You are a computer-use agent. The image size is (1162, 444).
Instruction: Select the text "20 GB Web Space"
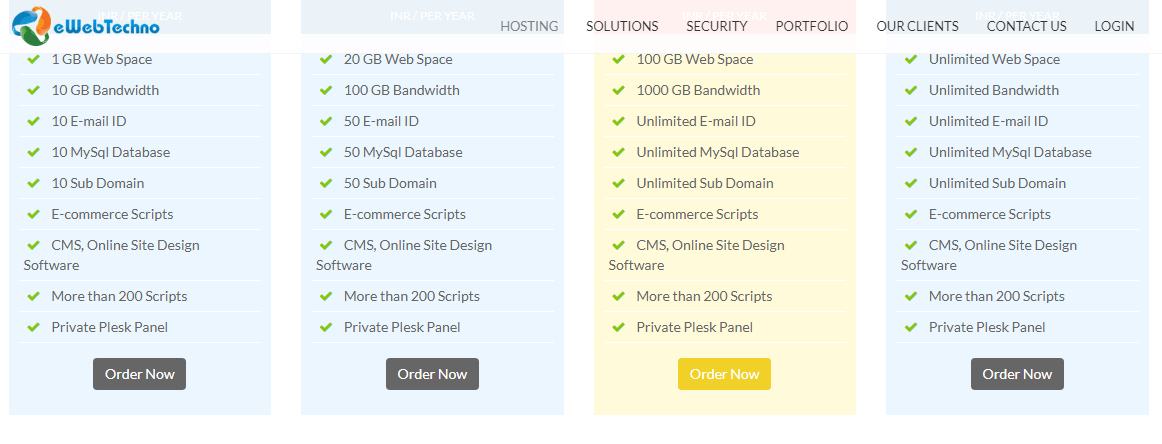pyautogui.click(x=398, y=59)
